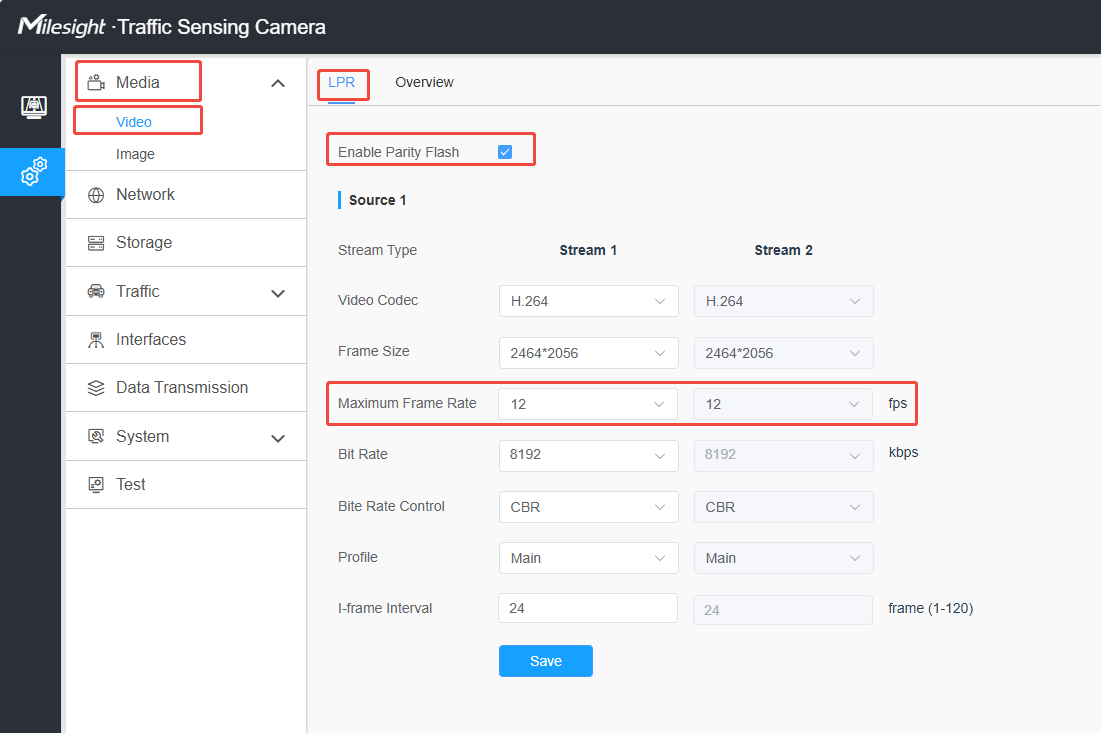
Task: Collapse the Media section chevron
Action: [278, 84]
